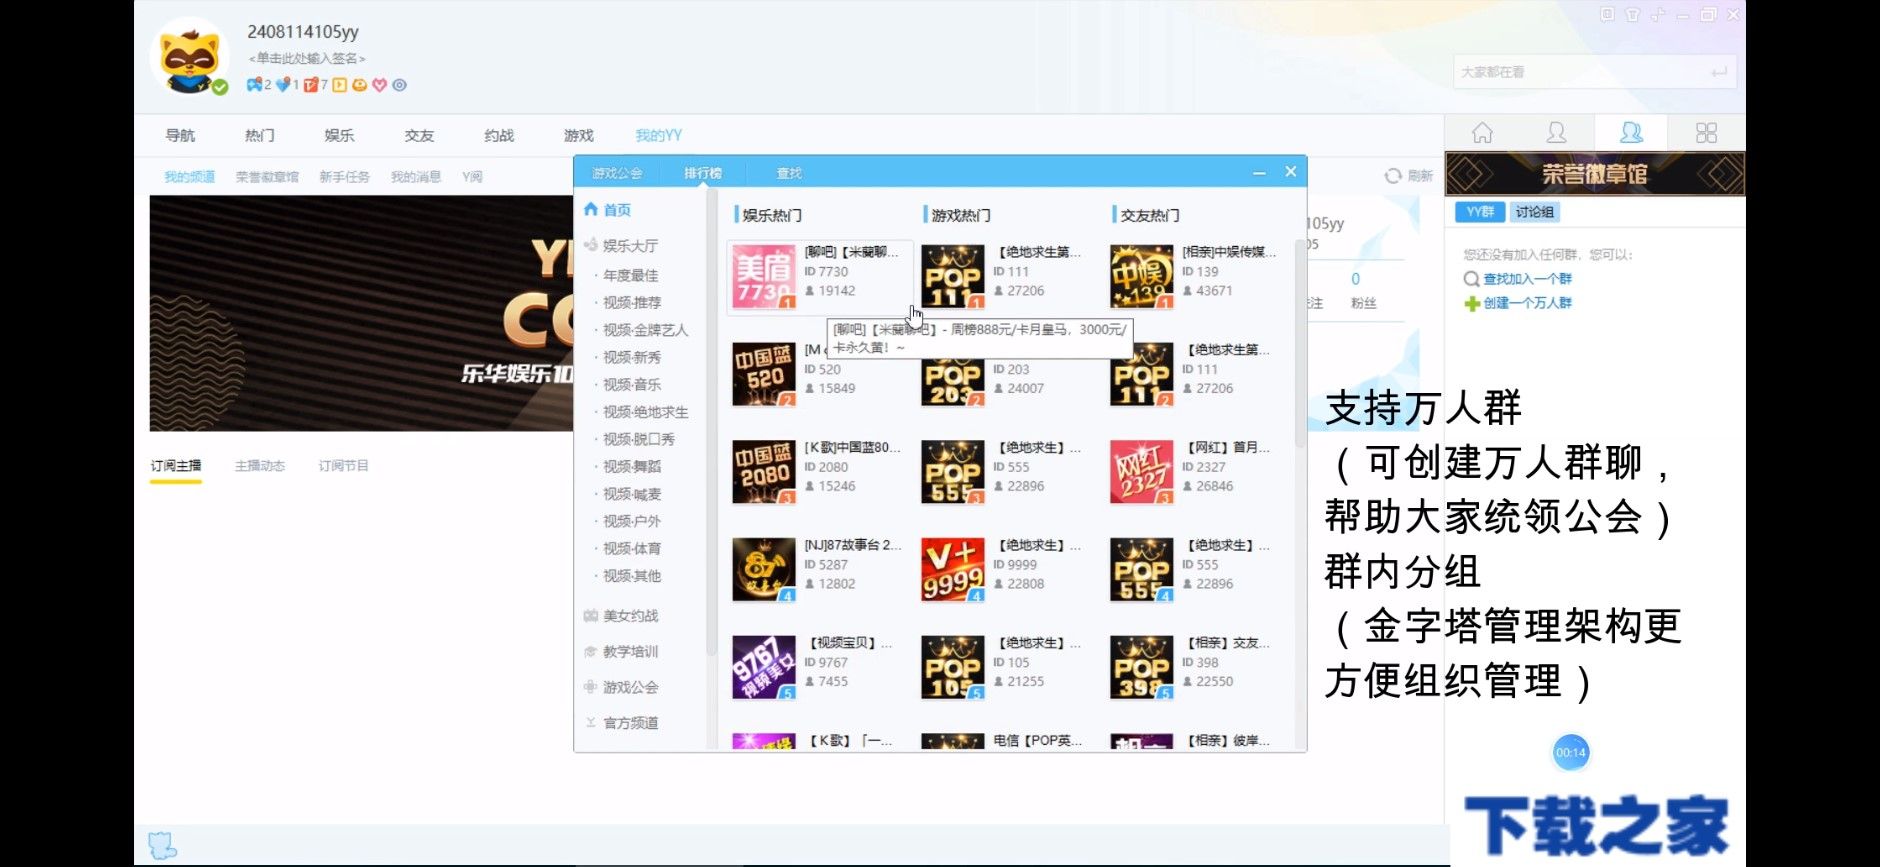Select the 热门 tab
1880x867 pixels.
point(260,135)
